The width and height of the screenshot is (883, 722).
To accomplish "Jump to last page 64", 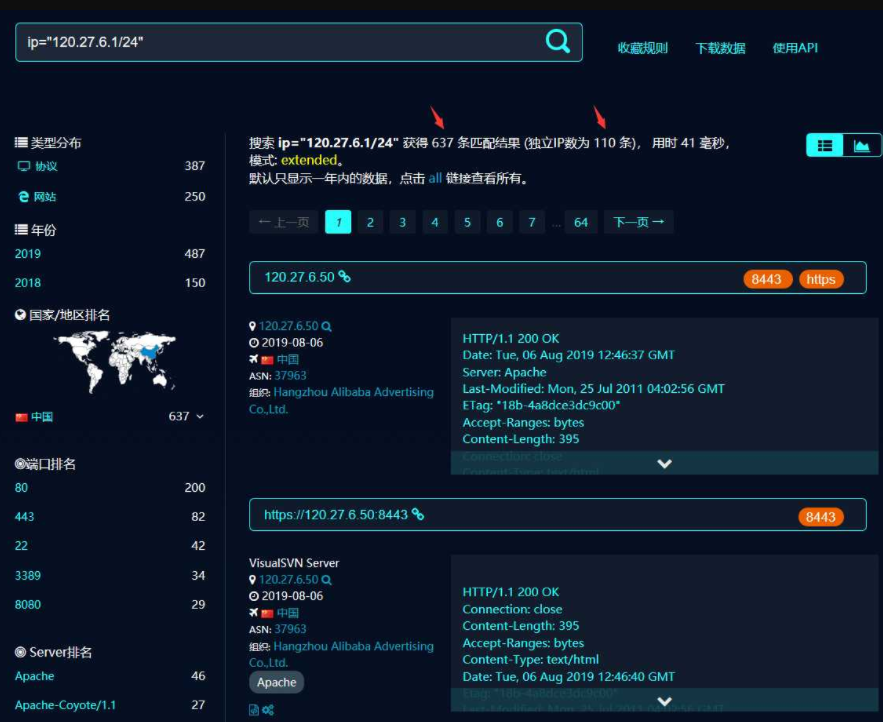I will (581, 222).
